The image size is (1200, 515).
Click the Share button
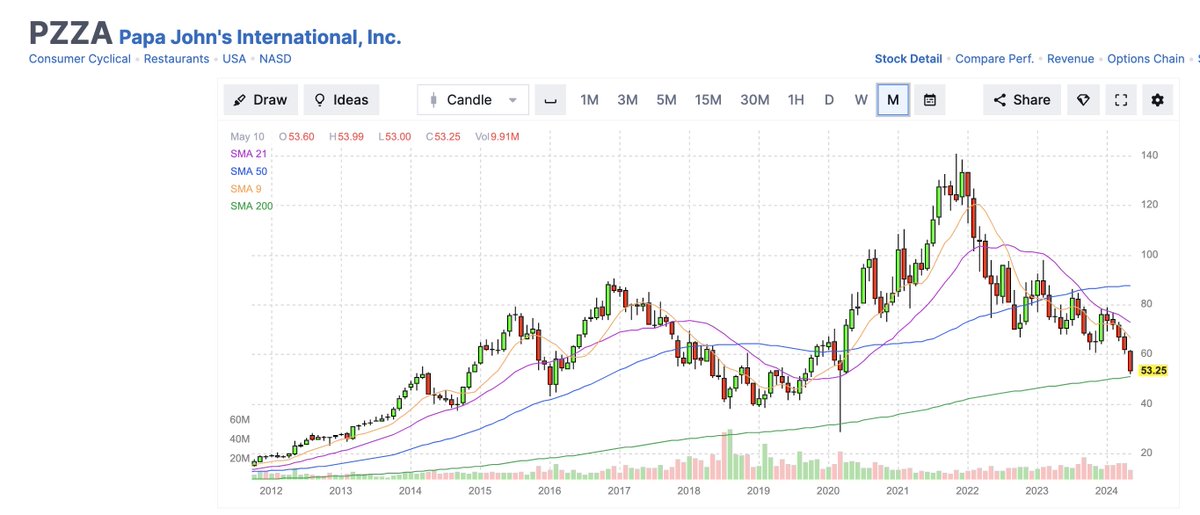[x=1022, y=100]
